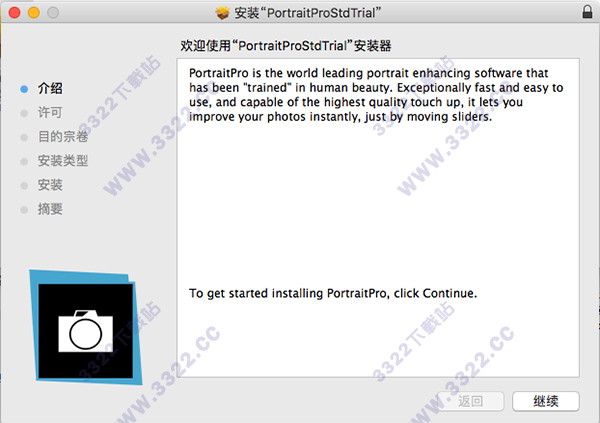
Task: Select the 摘要 step in the sidebar
Action: (50, 209)
